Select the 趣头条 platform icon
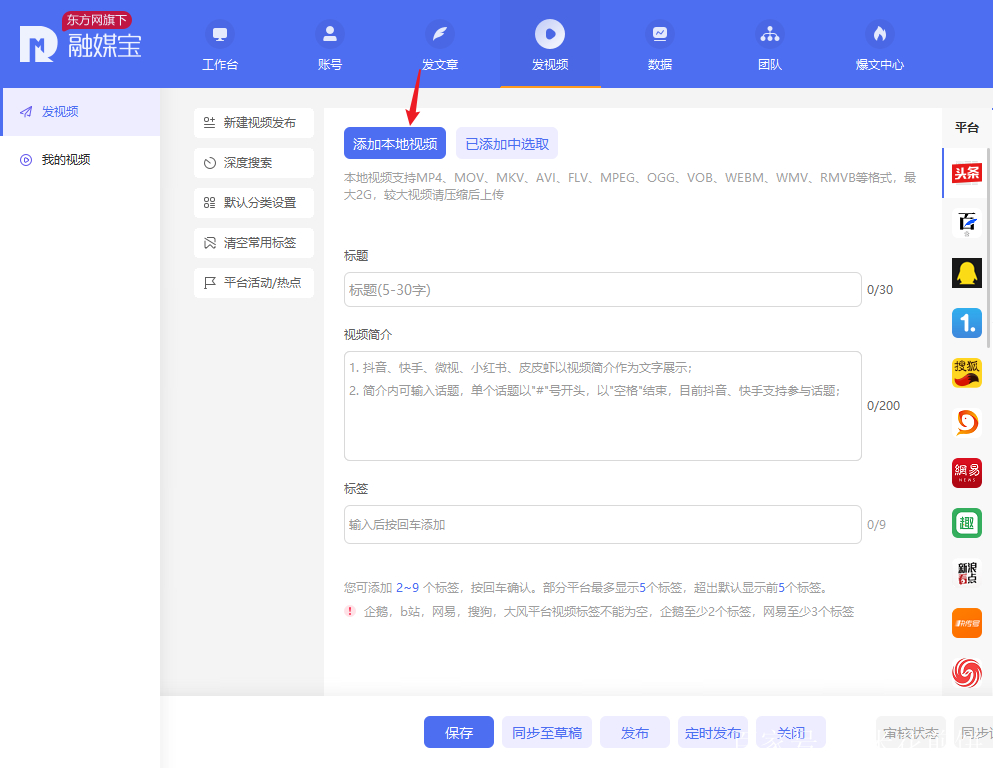 click(966, 523)
